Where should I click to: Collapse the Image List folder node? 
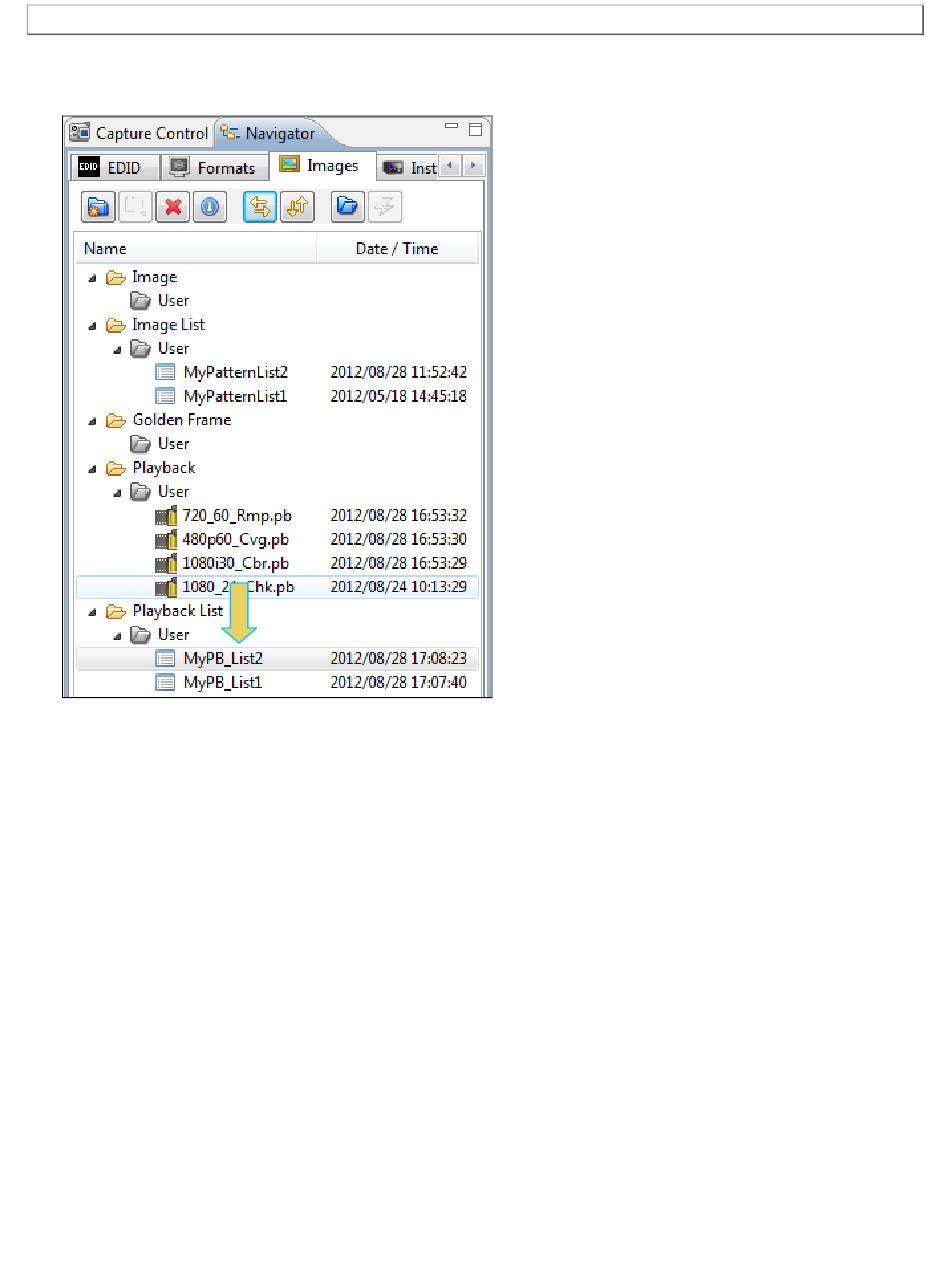93,325
